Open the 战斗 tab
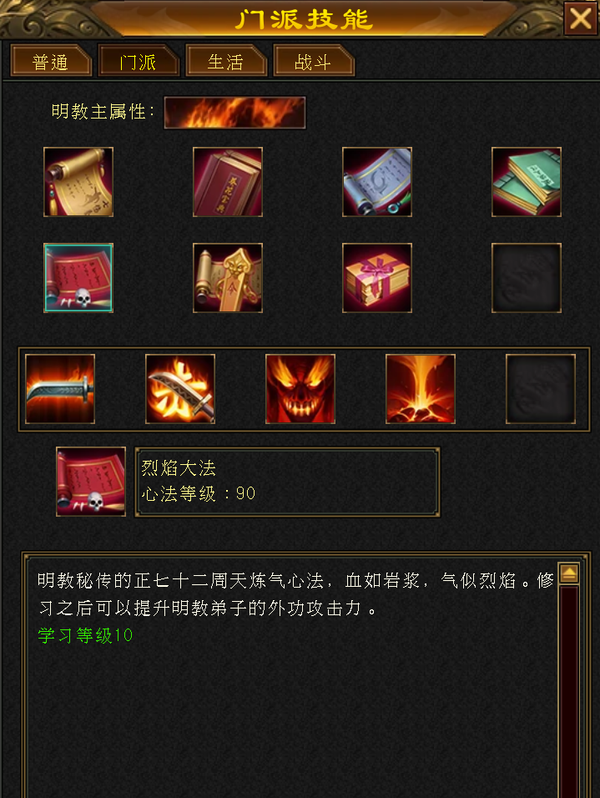Viewport: 600px width, 798px height. (x=313, y=61)
